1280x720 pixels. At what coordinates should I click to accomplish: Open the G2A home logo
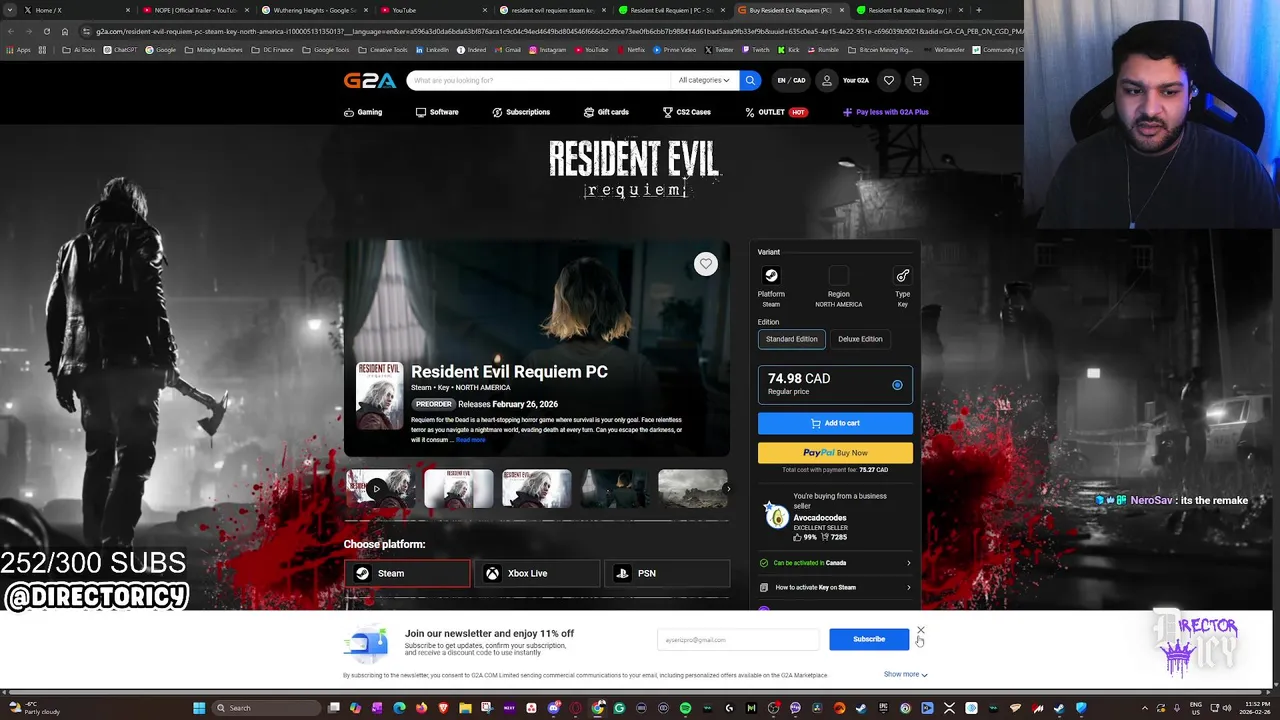(369, 81)
